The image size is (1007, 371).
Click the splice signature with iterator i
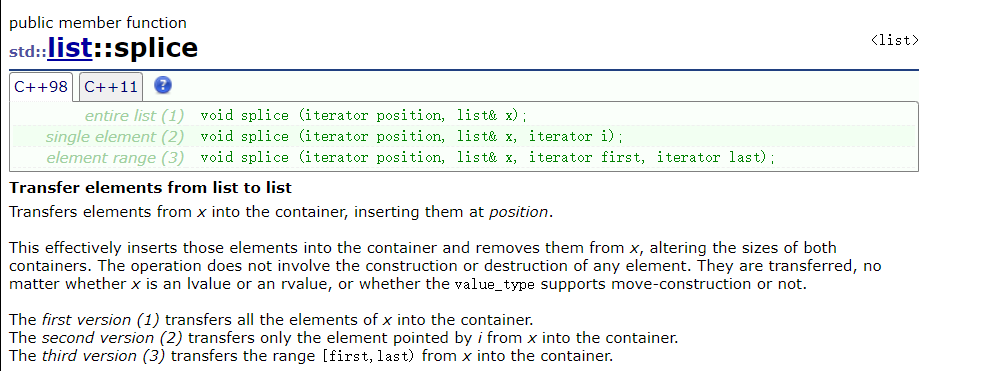click(x=412, y=137)
